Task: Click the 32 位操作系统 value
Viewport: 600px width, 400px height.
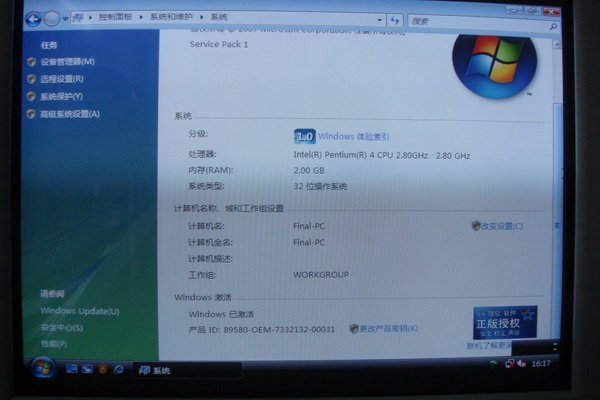Action: pyautogui.click(x=320, y=186)
